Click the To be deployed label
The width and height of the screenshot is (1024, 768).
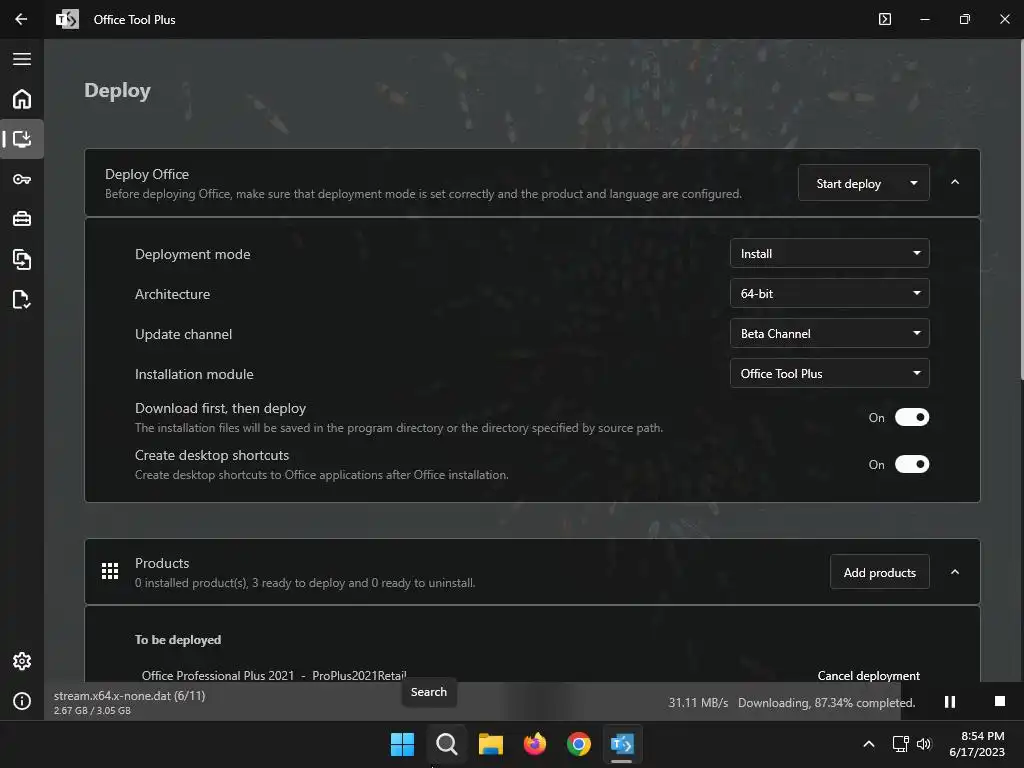pos(178,640)
